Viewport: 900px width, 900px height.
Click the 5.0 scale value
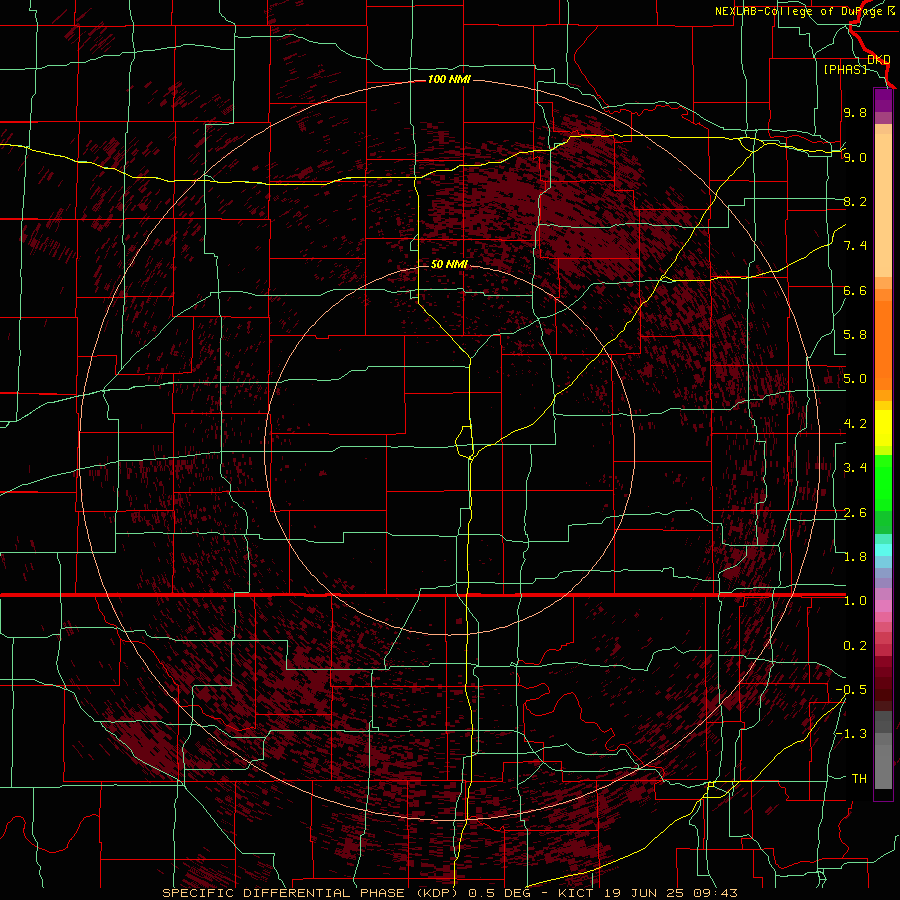(855, 379)
